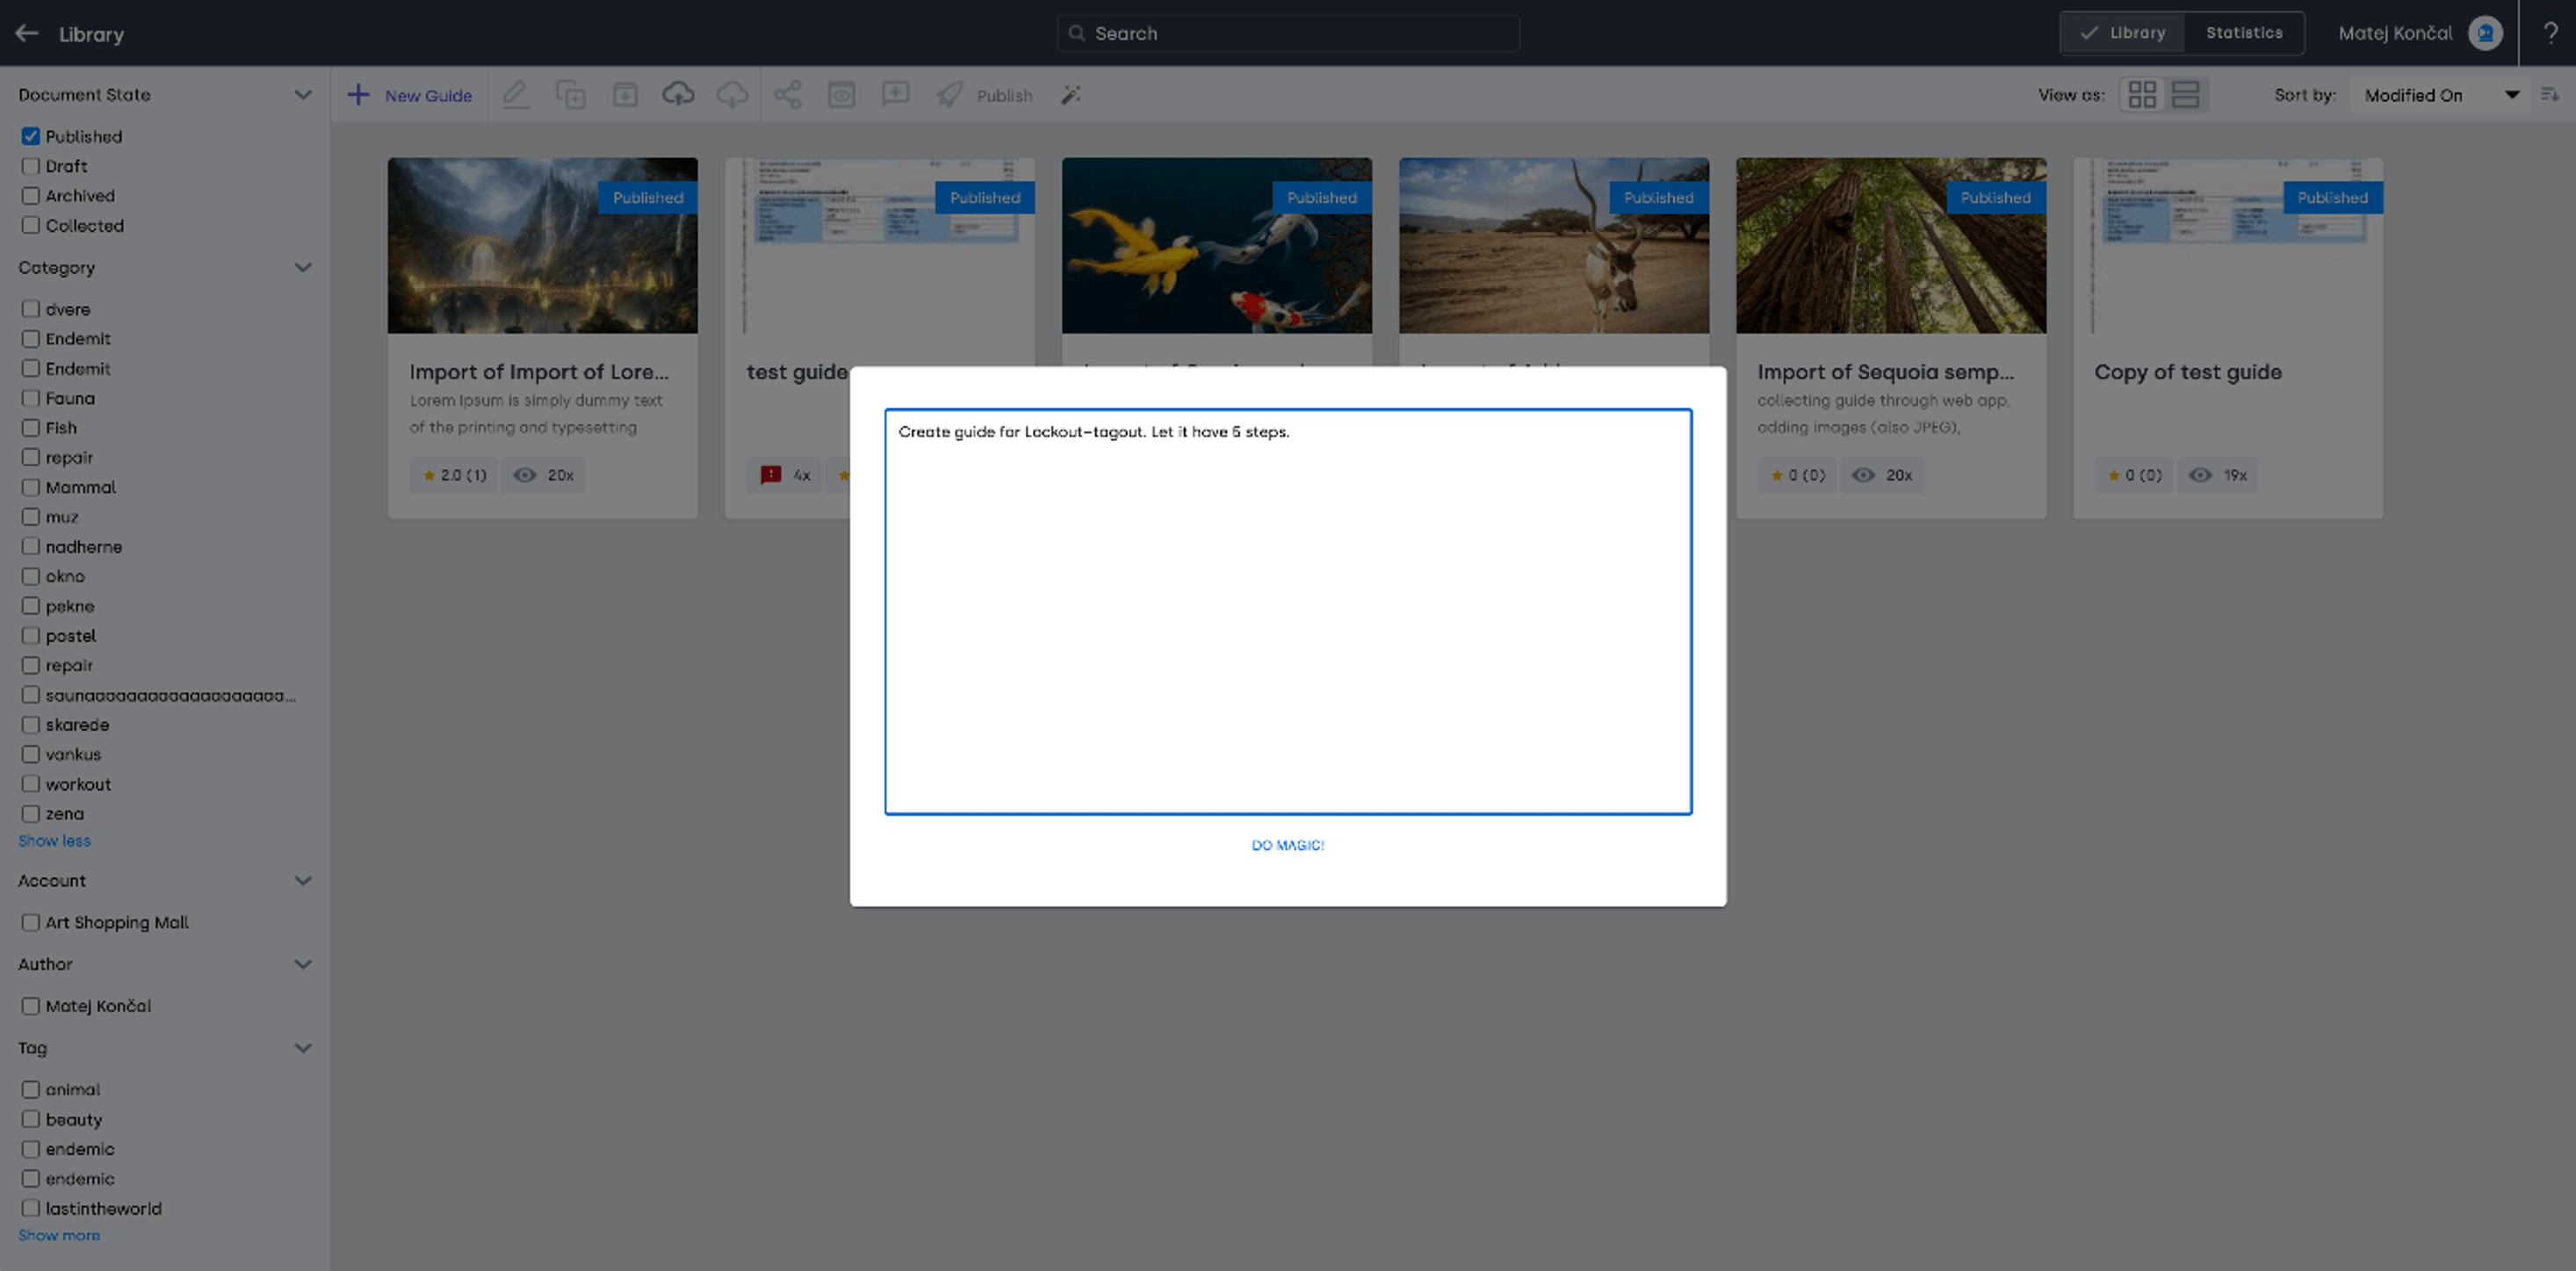This screenshot has height=1271, width=2576.
Task: Check the dvere category filter
Action: [31, 309]
